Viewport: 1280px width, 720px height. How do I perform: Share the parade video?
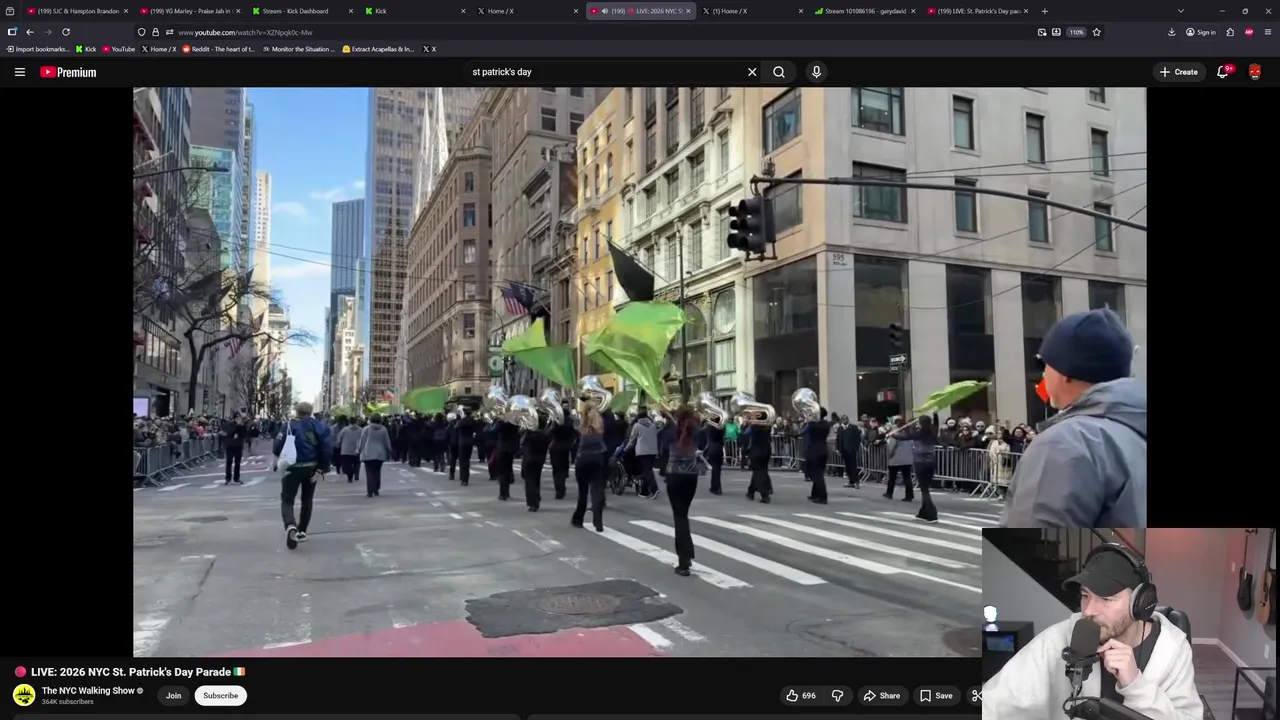882,696
